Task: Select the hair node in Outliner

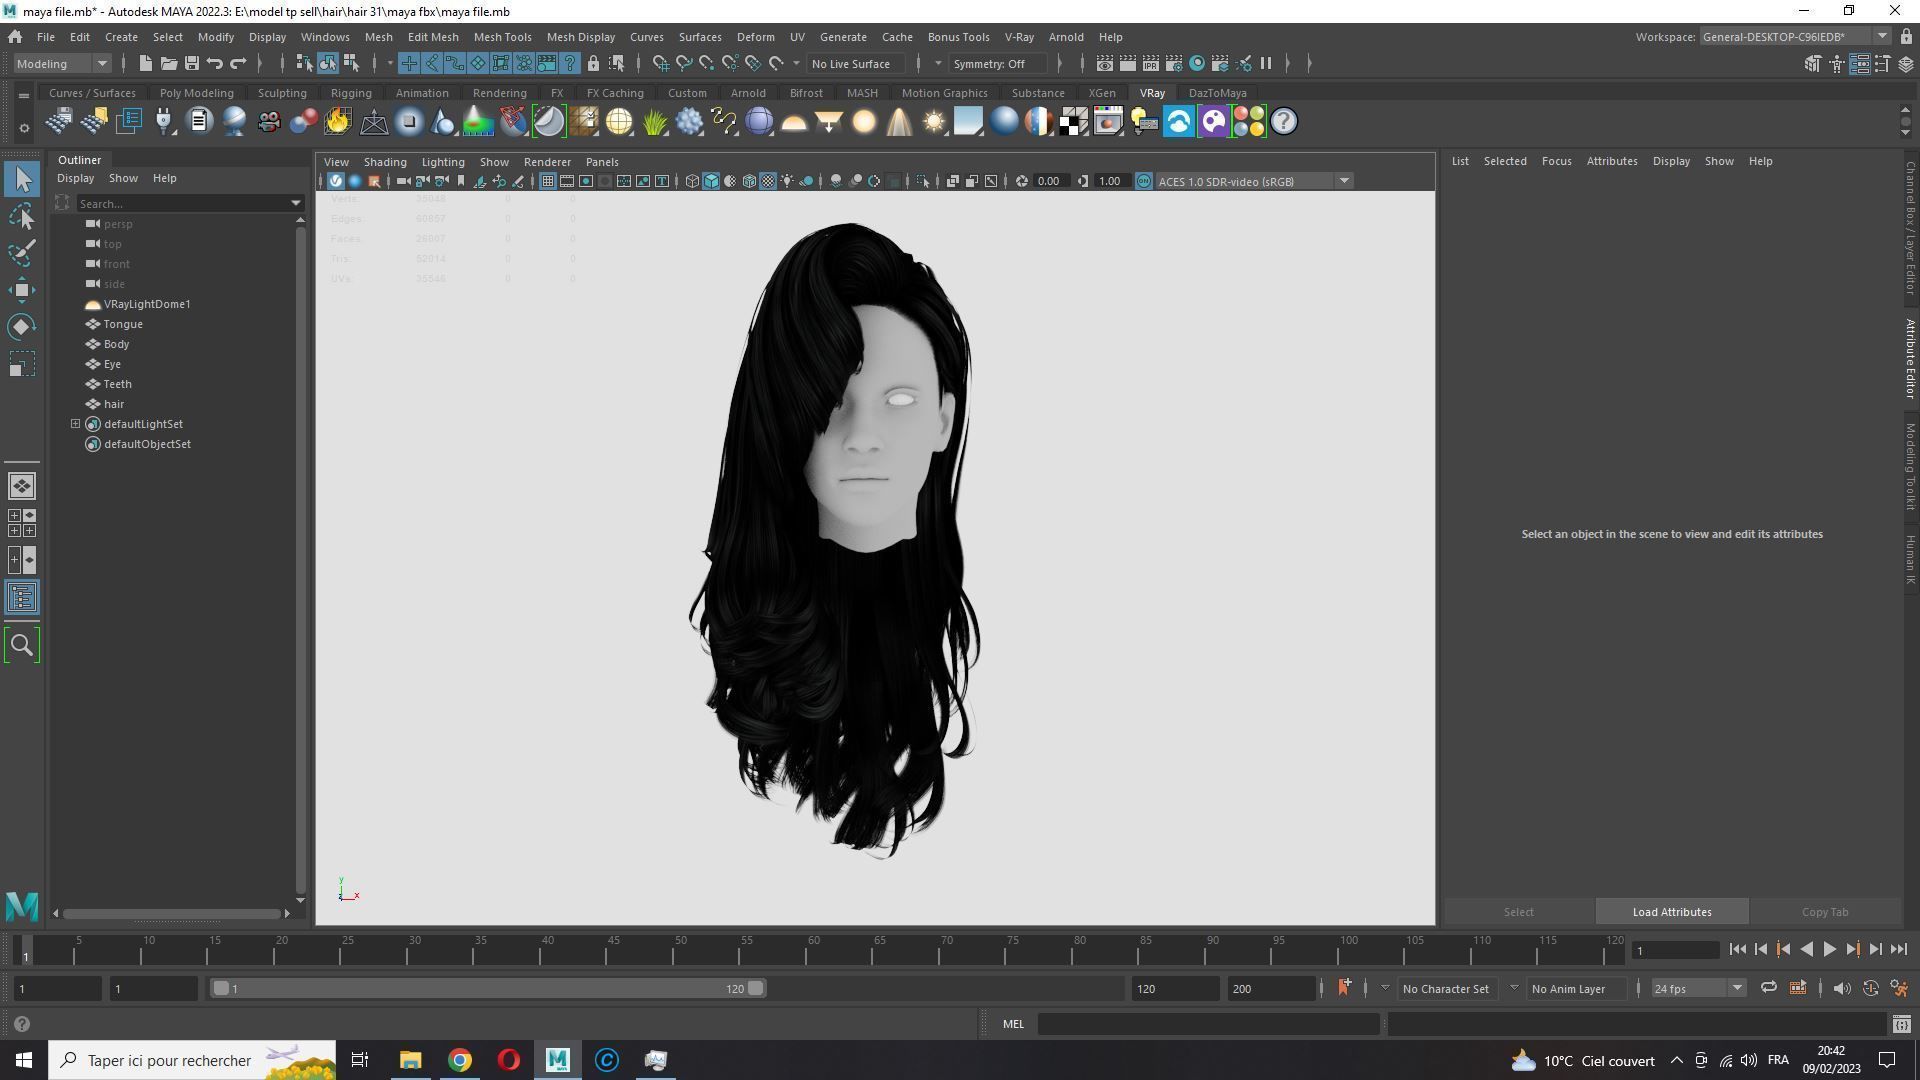Action: click(114, 404)
